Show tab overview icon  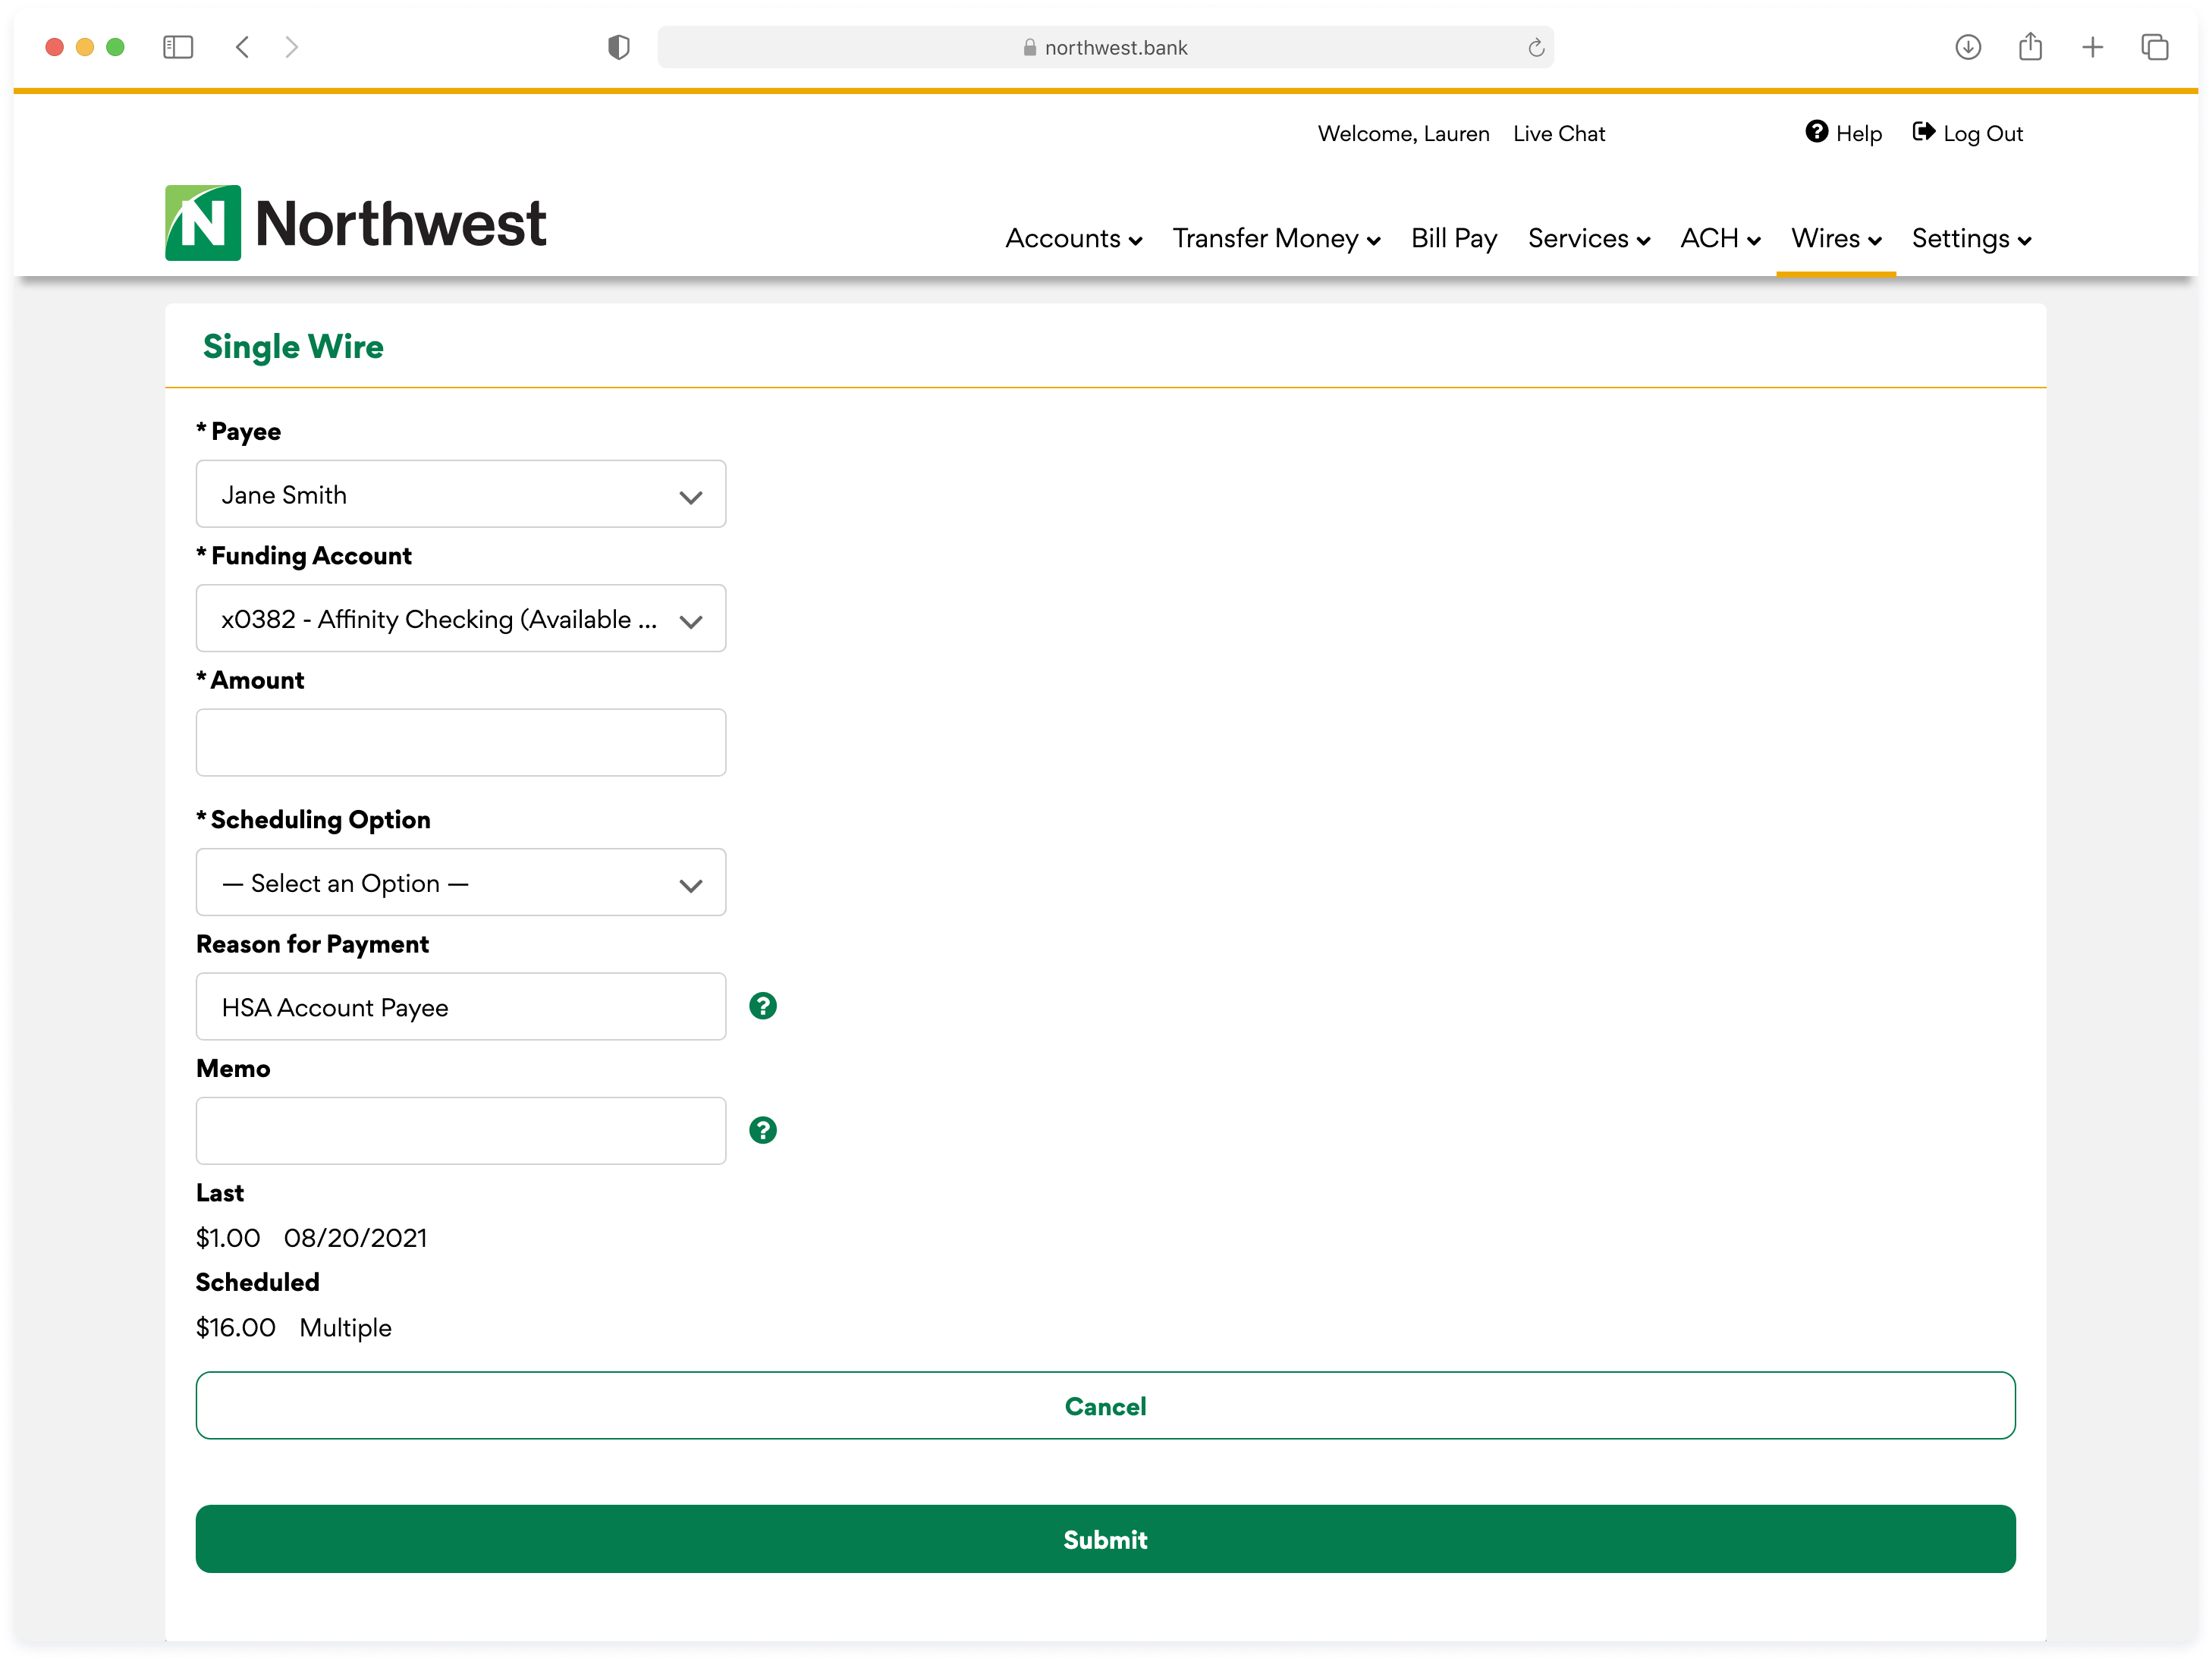tap(2154, 47)
